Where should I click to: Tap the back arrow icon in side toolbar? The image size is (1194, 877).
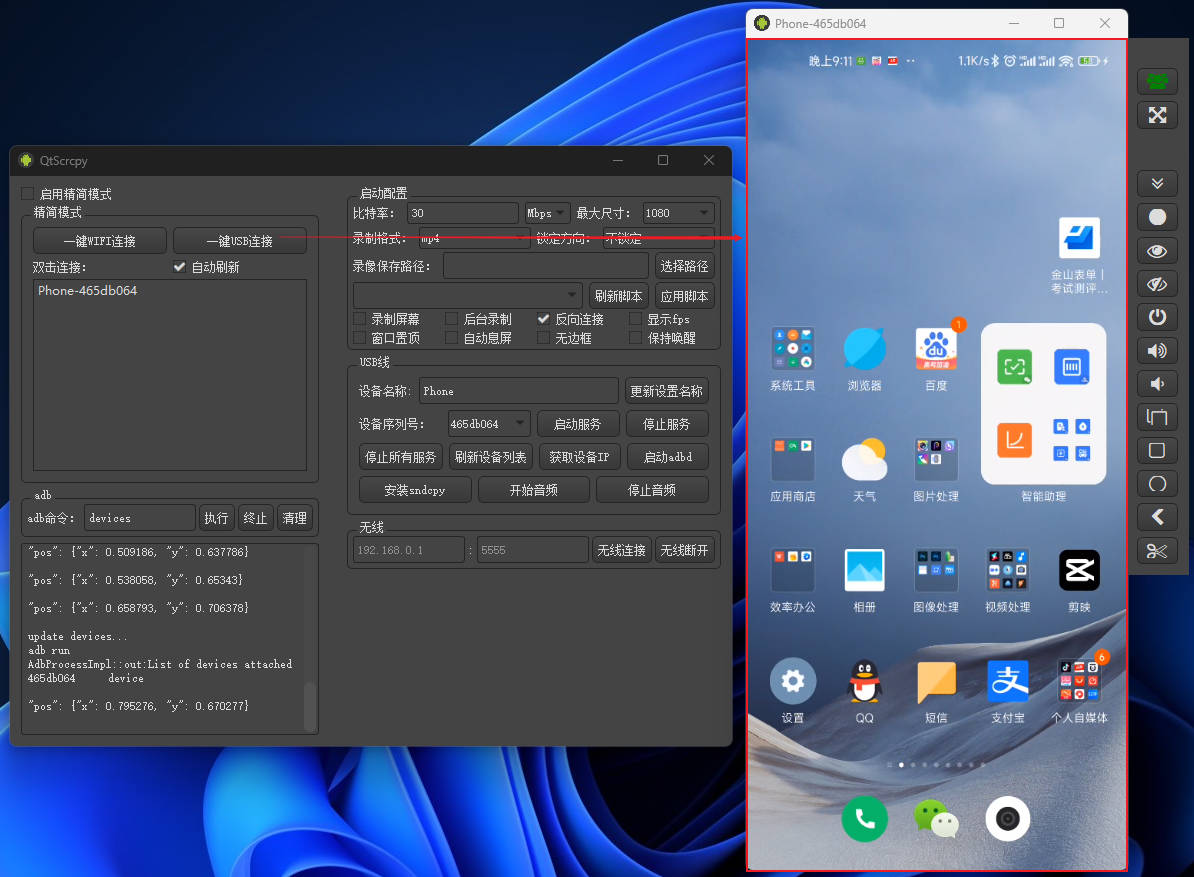[1157, 517]
